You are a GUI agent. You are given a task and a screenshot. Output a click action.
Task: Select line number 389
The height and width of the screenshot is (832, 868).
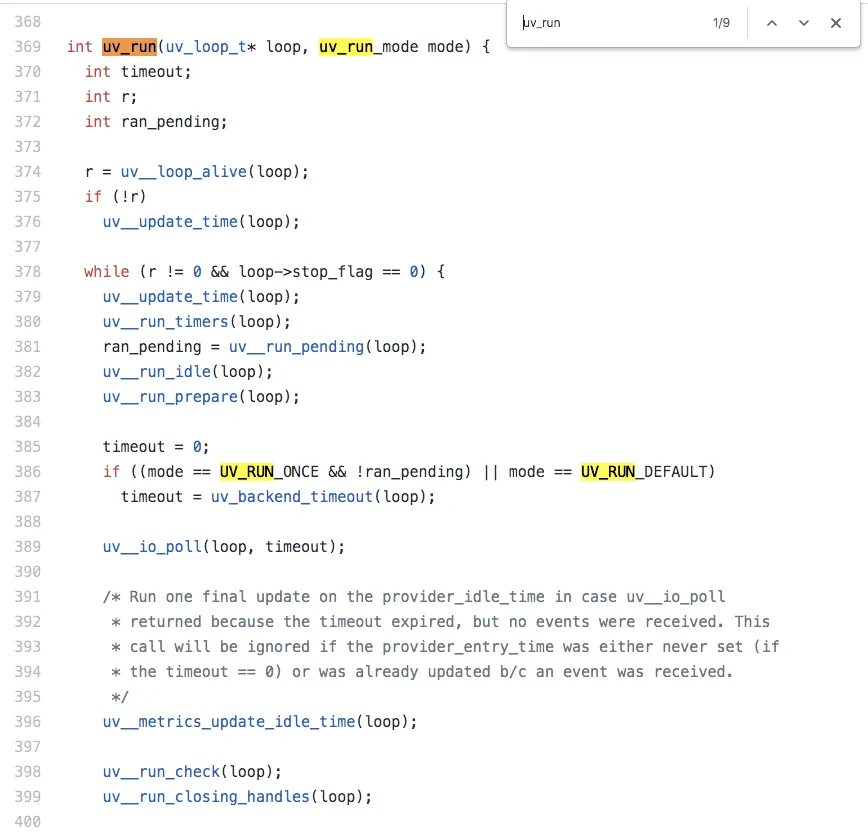(28, 547)
